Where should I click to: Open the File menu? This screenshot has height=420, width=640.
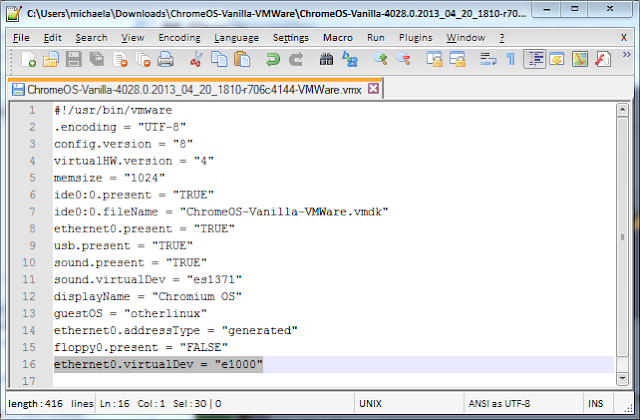pos(21,38)
